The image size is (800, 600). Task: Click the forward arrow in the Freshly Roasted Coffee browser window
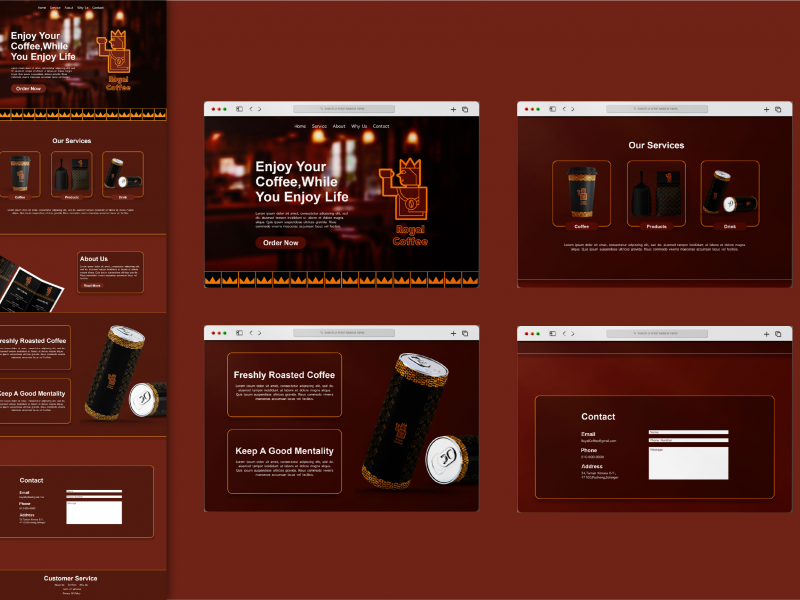pyautogui.click(x=260, y=333)
